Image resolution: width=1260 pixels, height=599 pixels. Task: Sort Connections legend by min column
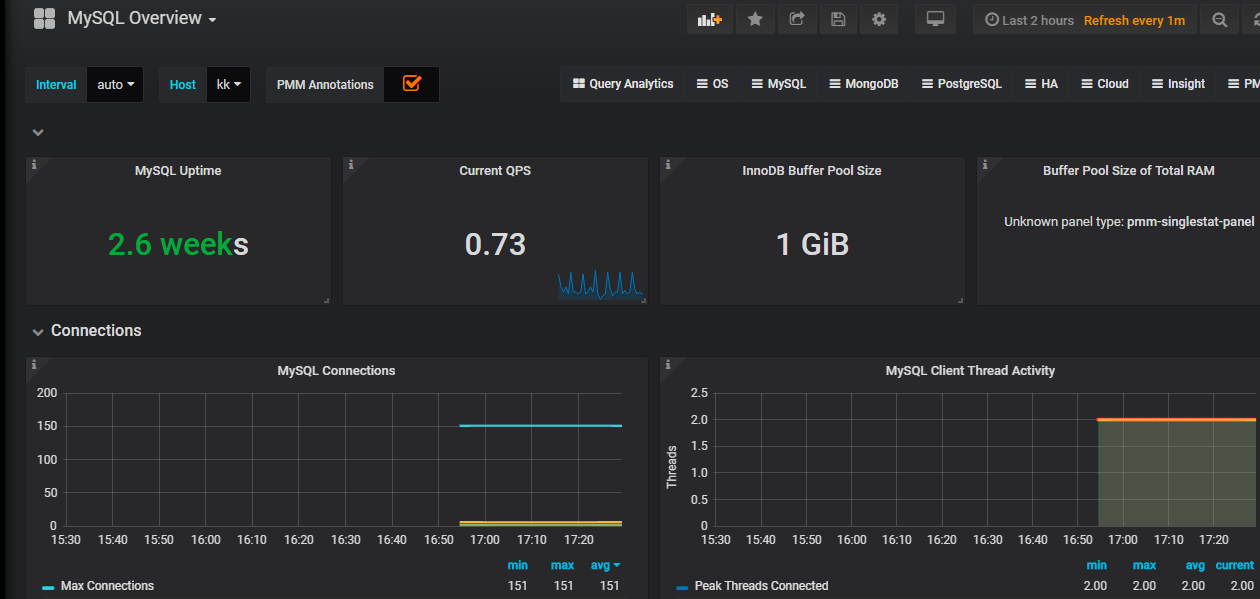point(518,565)
